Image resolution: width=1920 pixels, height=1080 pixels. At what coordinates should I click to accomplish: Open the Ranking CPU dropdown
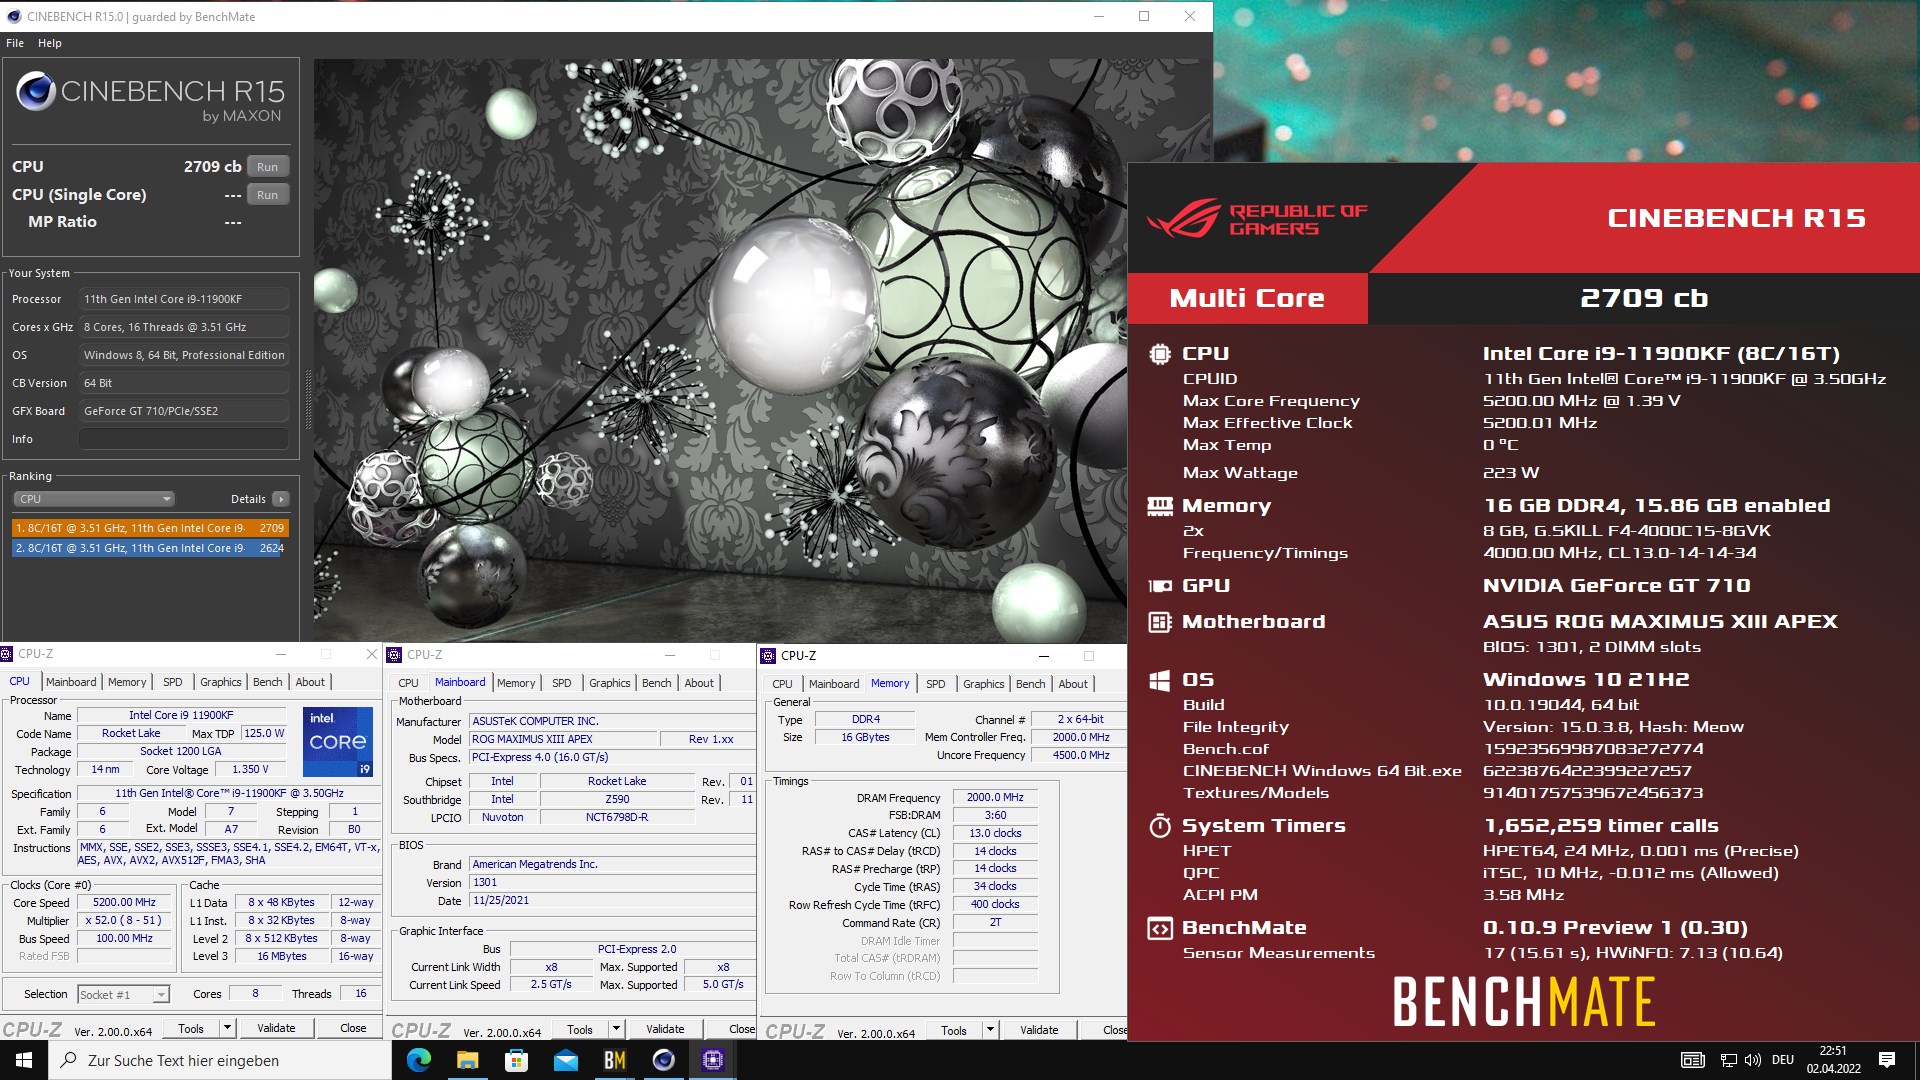pyautogui.click(x=94, y=499)
